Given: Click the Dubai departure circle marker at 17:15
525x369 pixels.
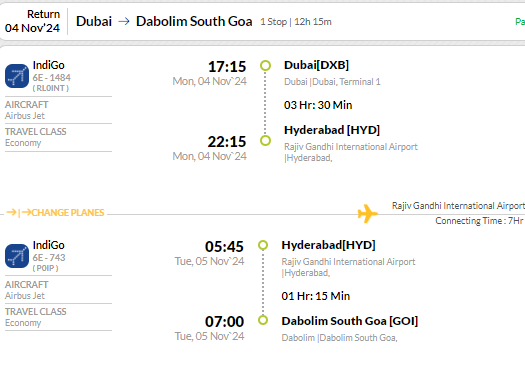Looking at the screenshot, I should tap(266, 65).
